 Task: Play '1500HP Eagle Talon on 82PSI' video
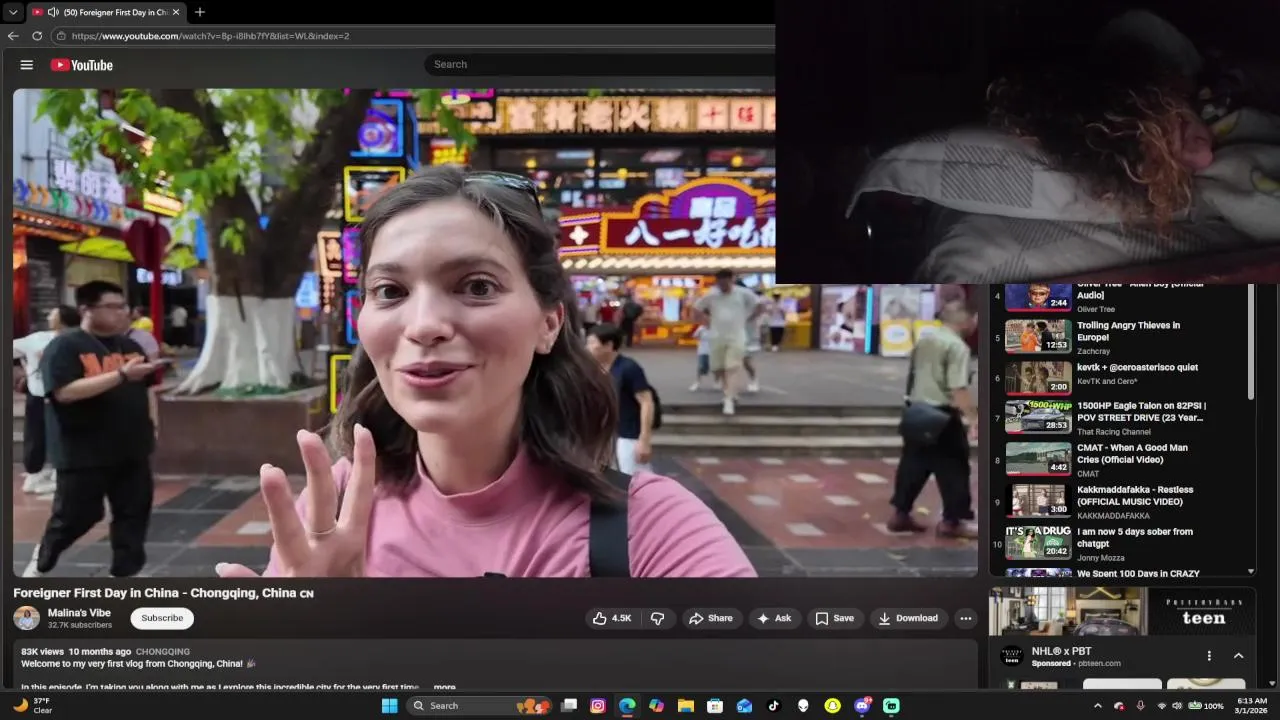(1120, 418)
